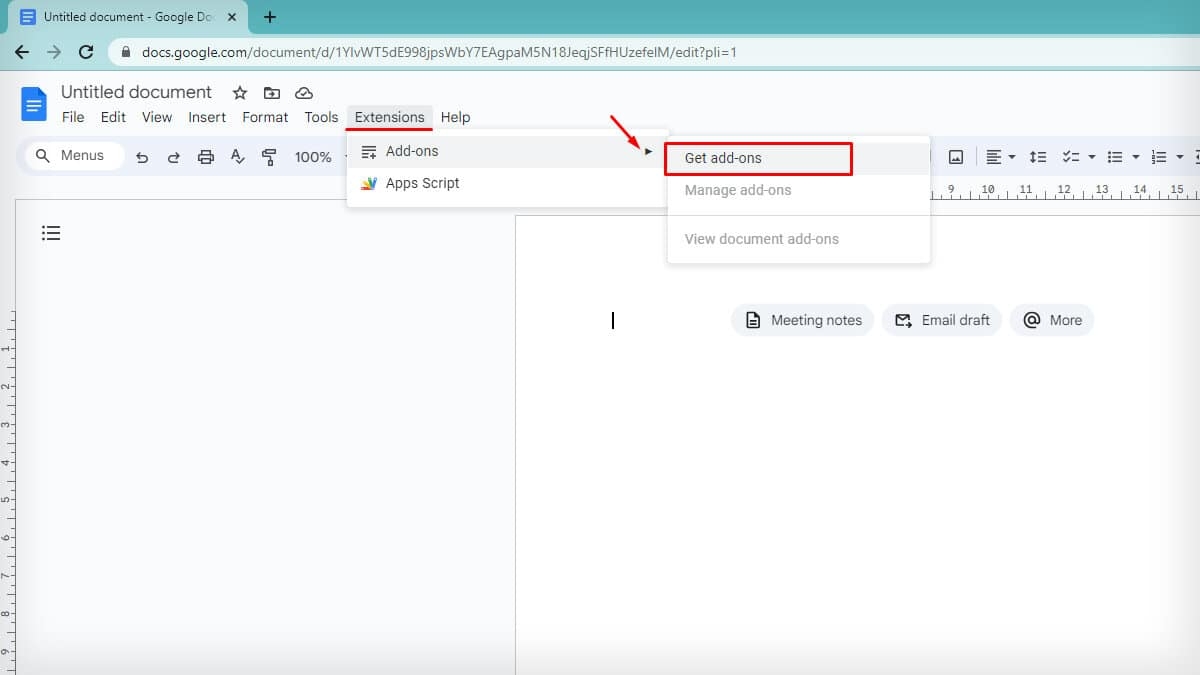1200x675 pixels.
Task: Select the Spelling and grammar check icon
Action: point(238,156)
